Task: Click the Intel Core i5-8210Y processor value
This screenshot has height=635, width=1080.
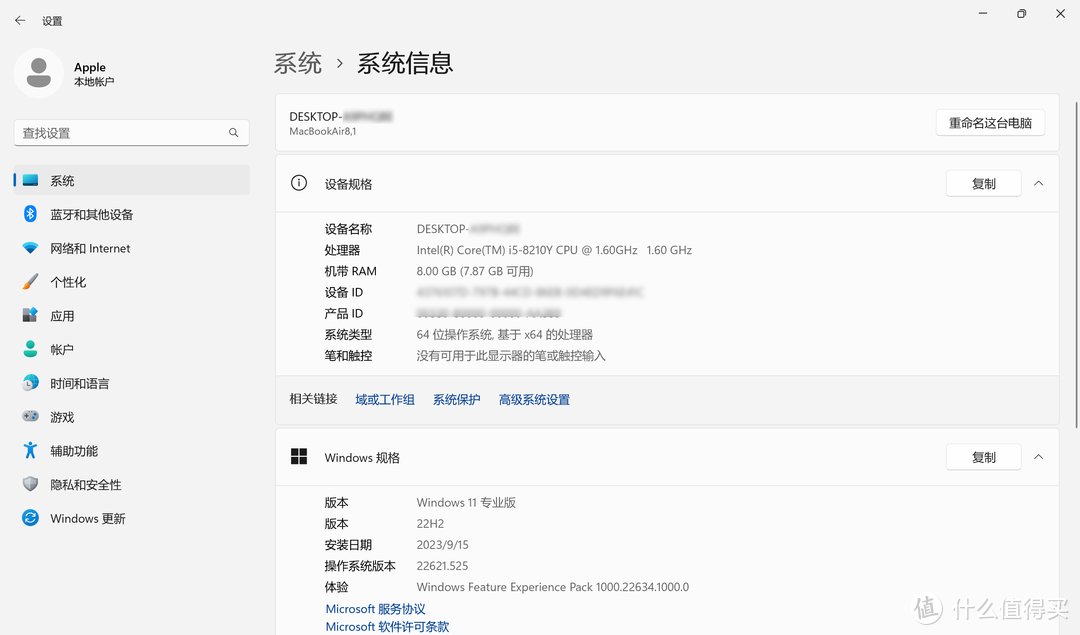Action: 554,250
